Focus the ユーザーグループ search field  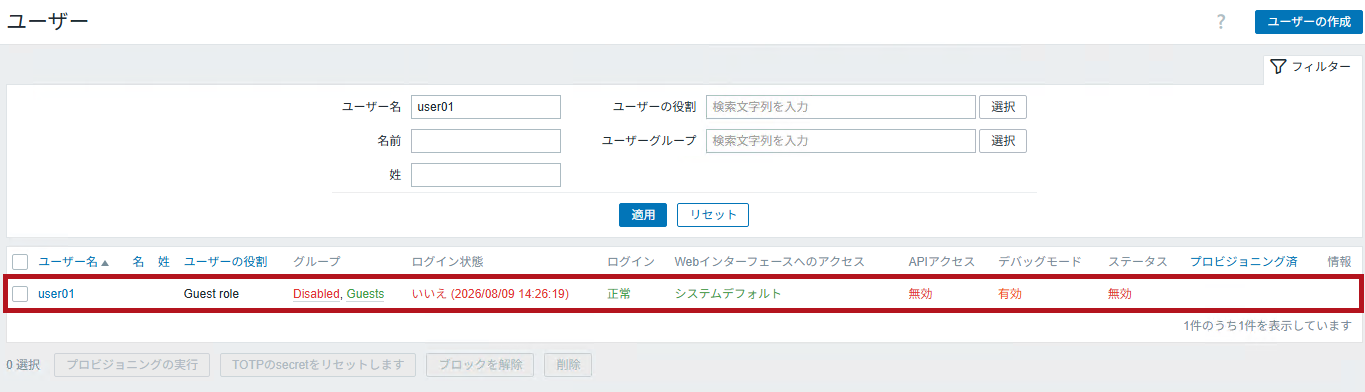[x=841, y=141]
